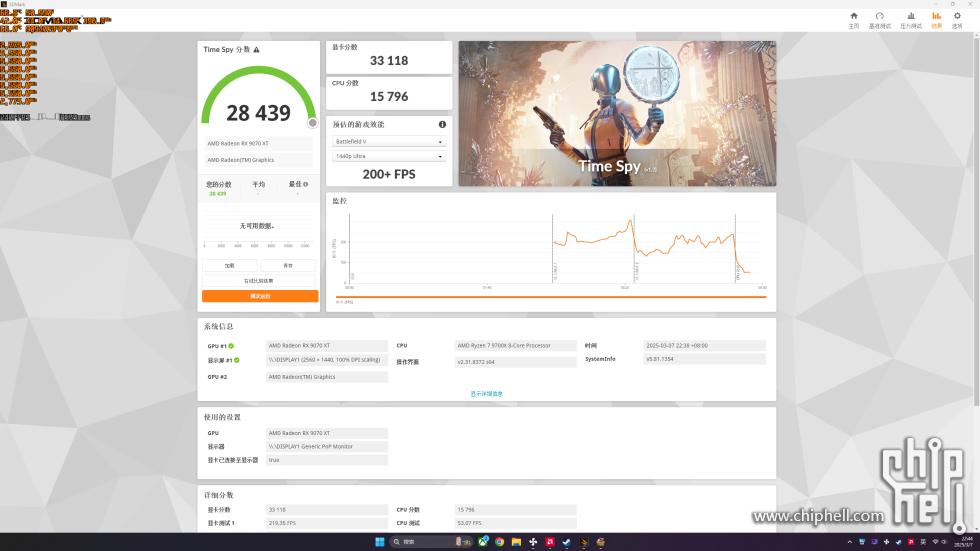Click the 200+ FPS estimate text
Image resolution: width=980 pixels, height=551 pixels.
click(389, 174)
